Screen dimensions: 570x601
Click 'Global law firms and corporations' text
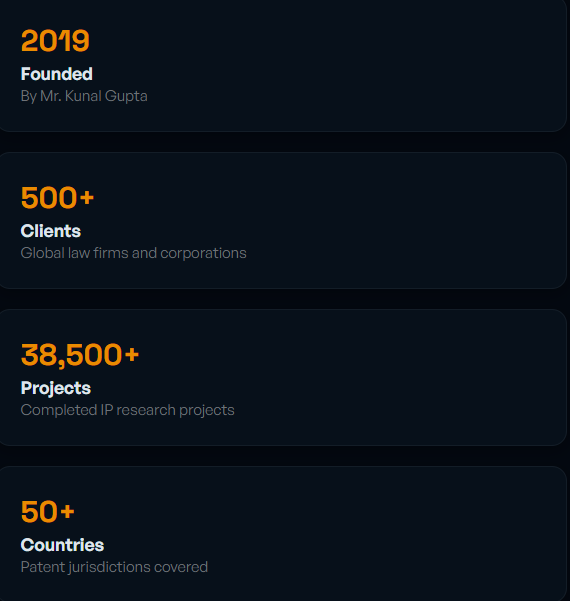tap(133, 253)
